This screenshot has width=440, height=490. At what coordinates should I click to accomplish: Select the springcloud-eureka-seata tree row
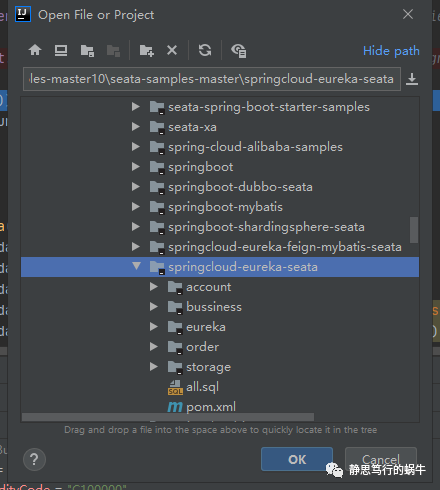point(220,267)
